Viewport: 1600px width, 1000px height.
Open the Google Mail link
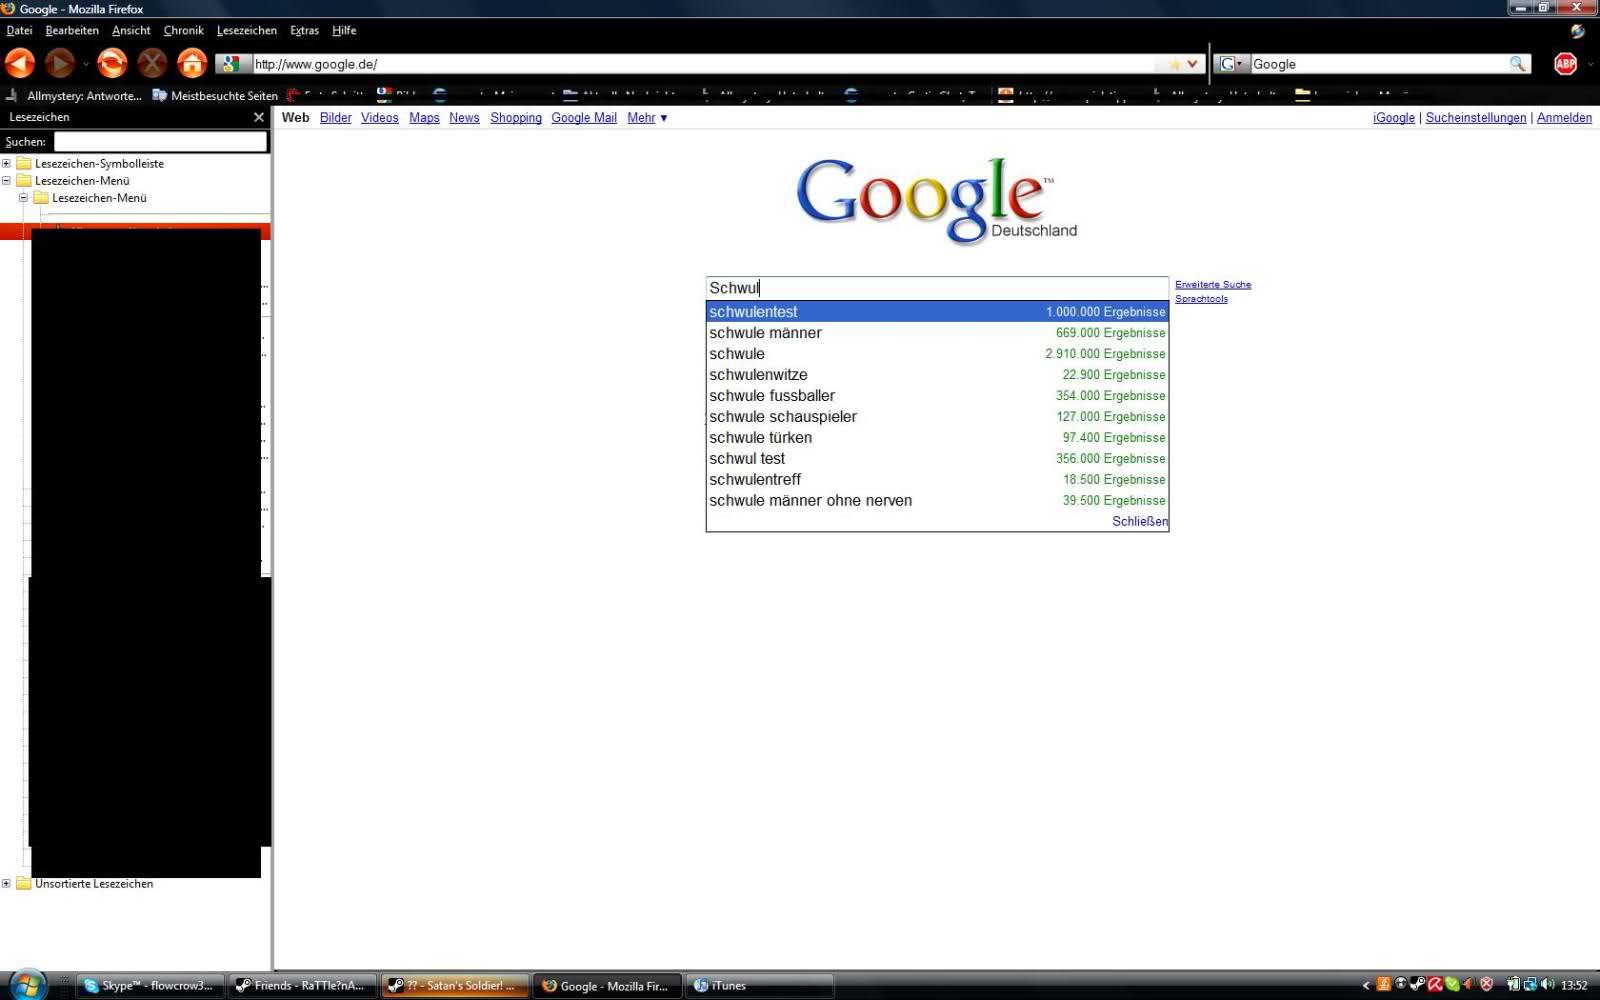pyautogui.click(x=584, y=118)
